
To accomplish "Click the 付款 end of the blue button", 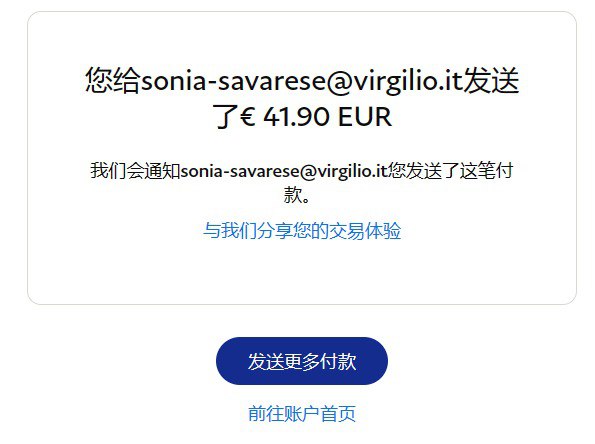I will [338, 361].
